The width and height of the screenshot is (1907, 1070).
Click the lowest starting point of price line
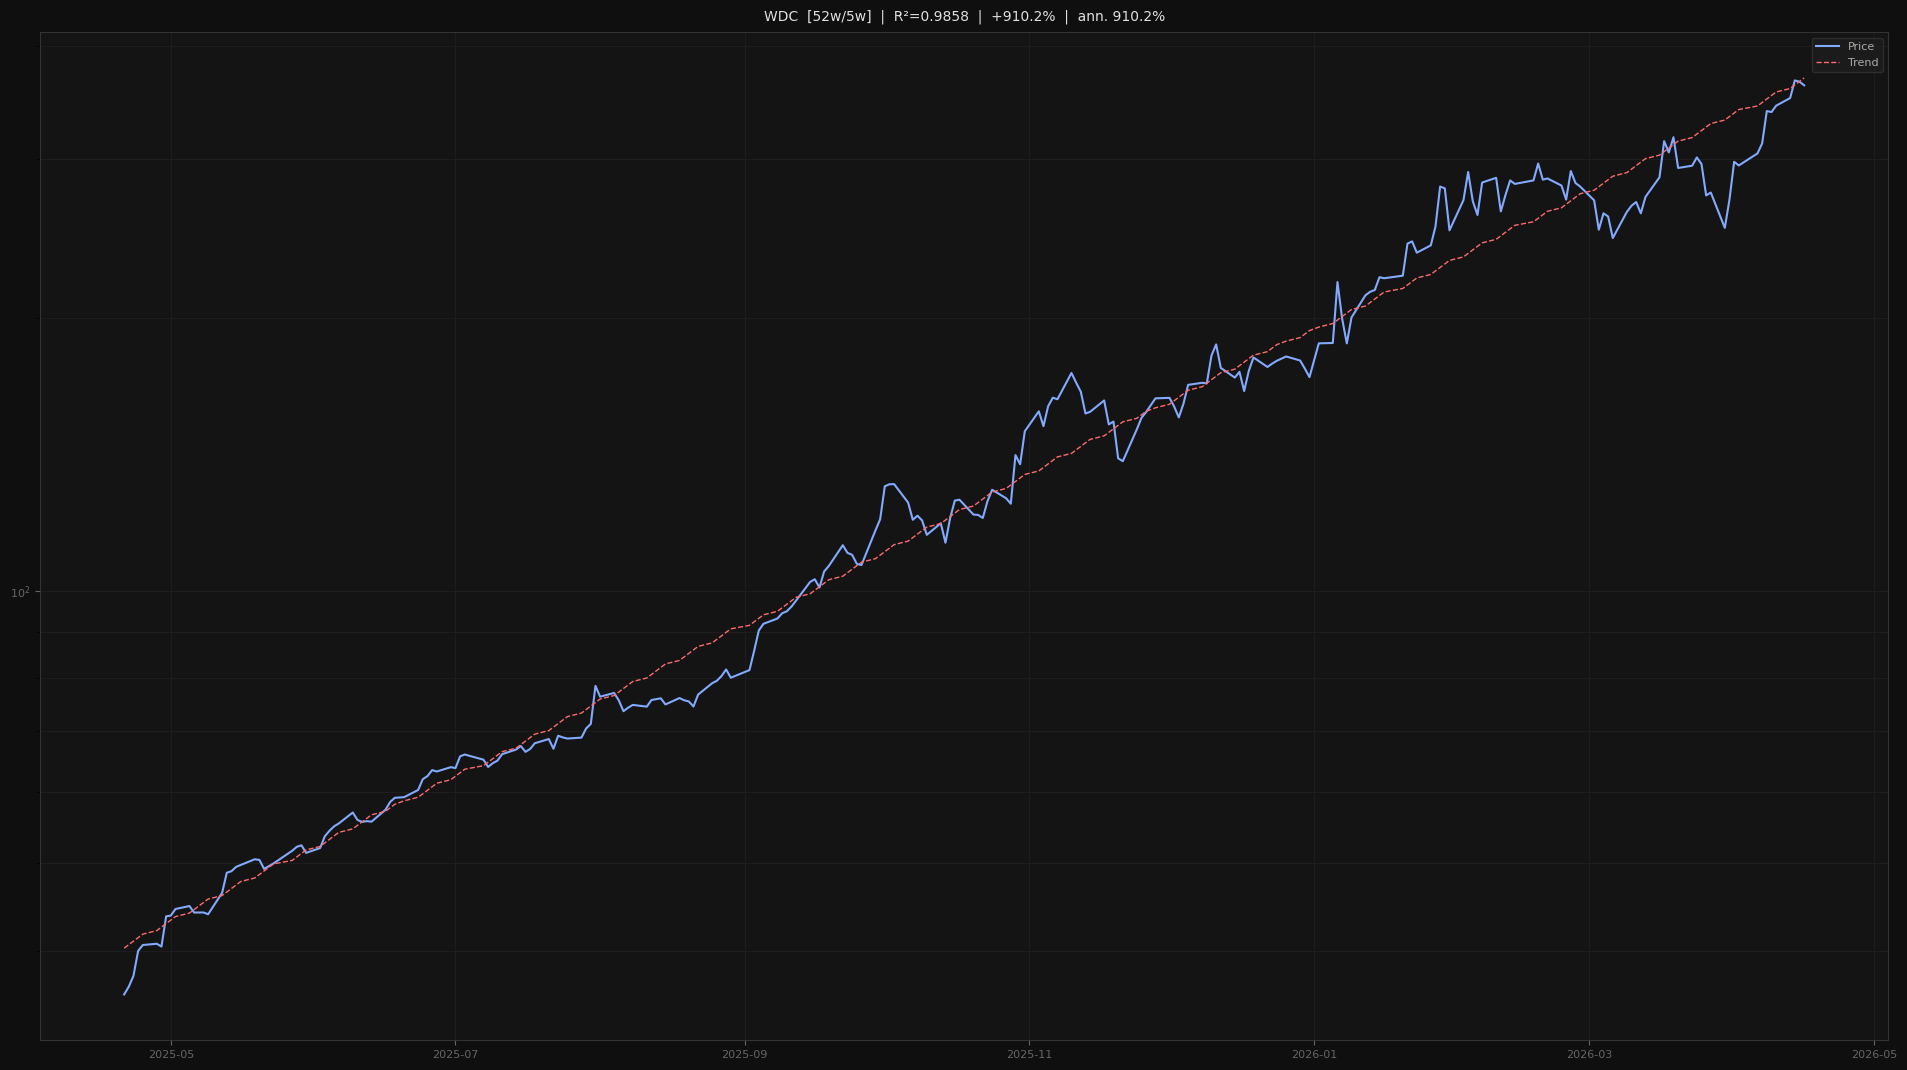124,994
